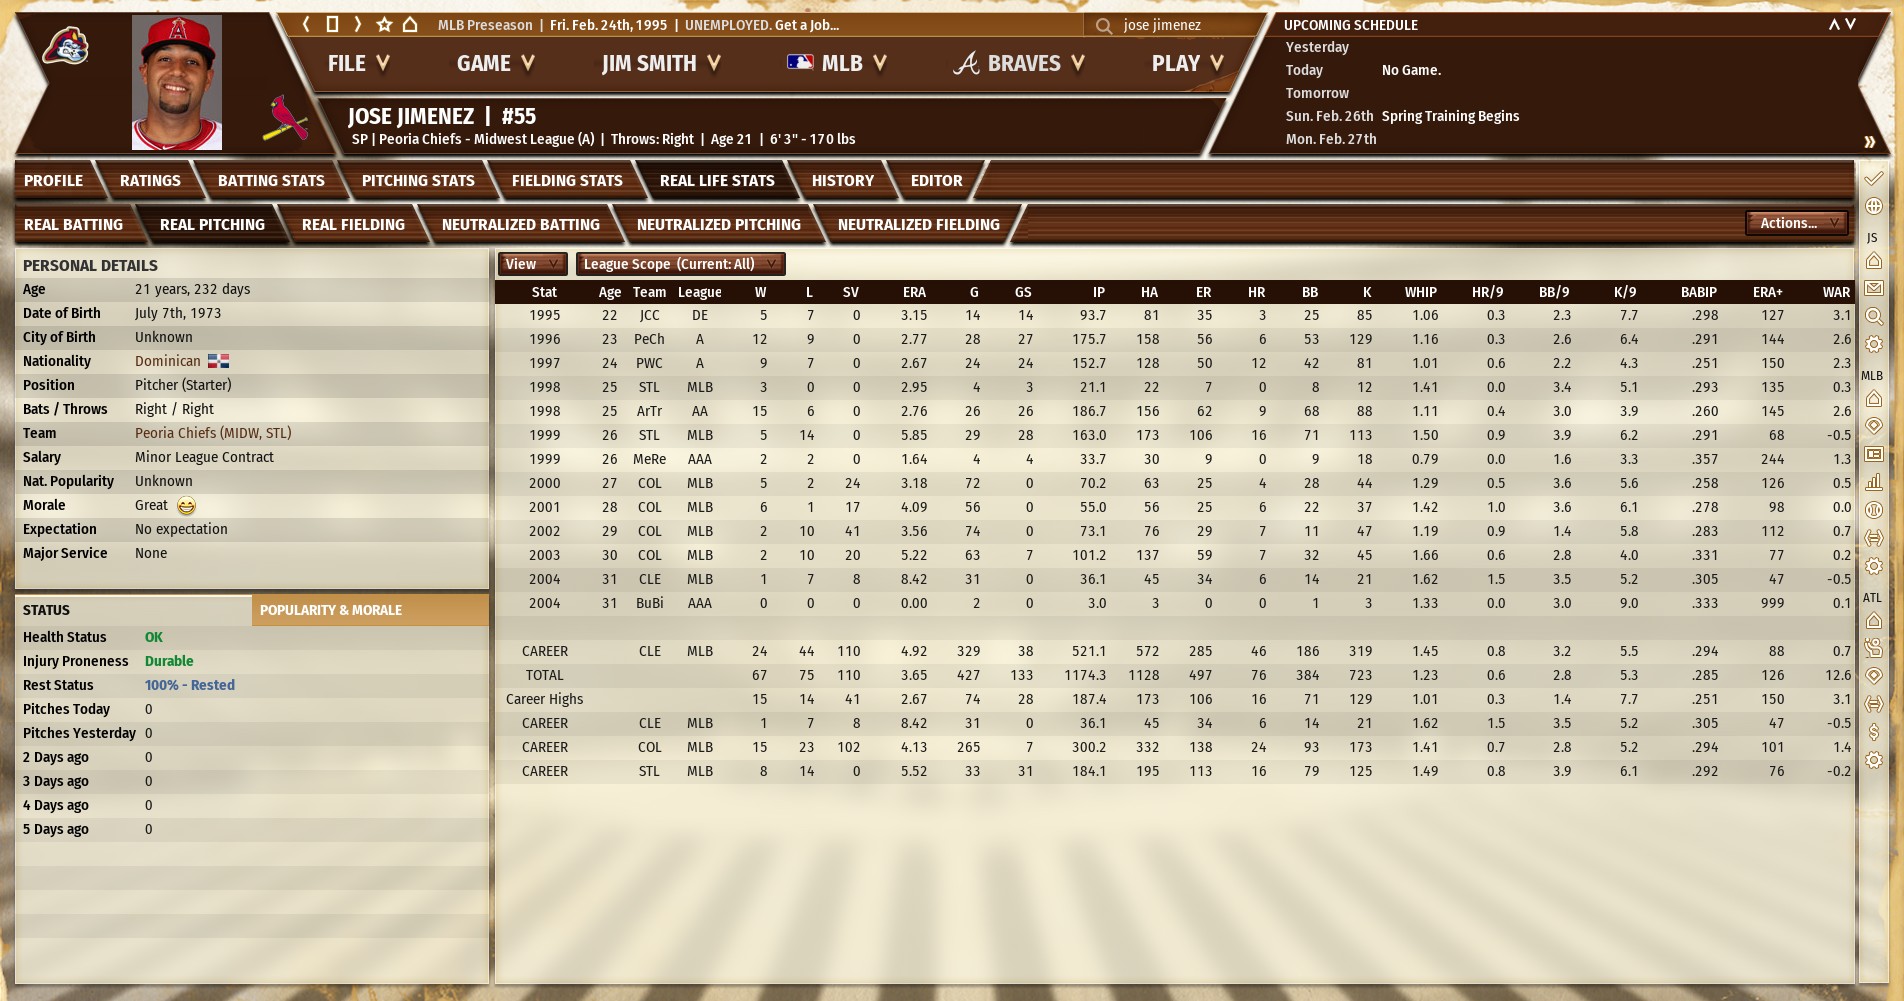
Task: Expand upcoming schedule double-arrow
Action: (1869, 142)
